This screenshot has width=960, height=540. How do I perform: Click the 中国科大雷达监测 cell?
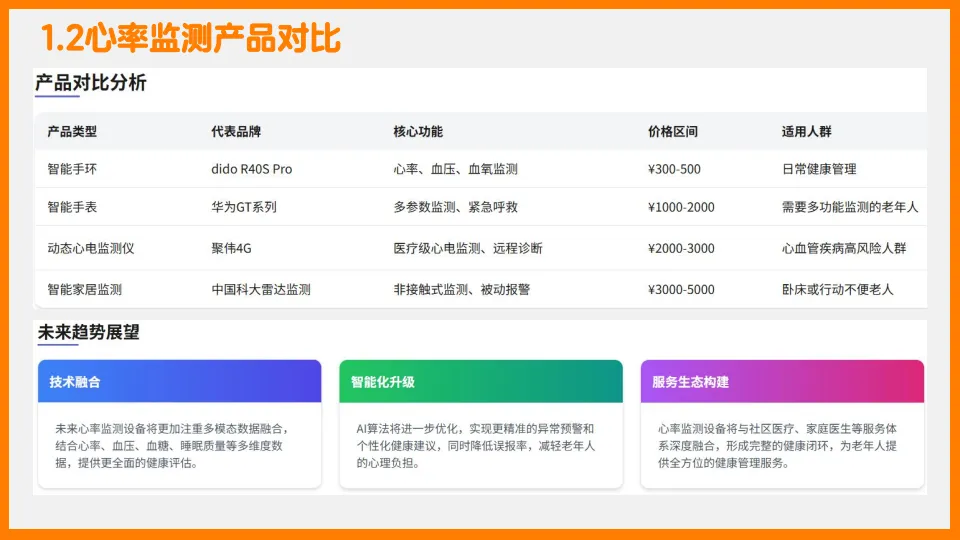coord(261,289)
